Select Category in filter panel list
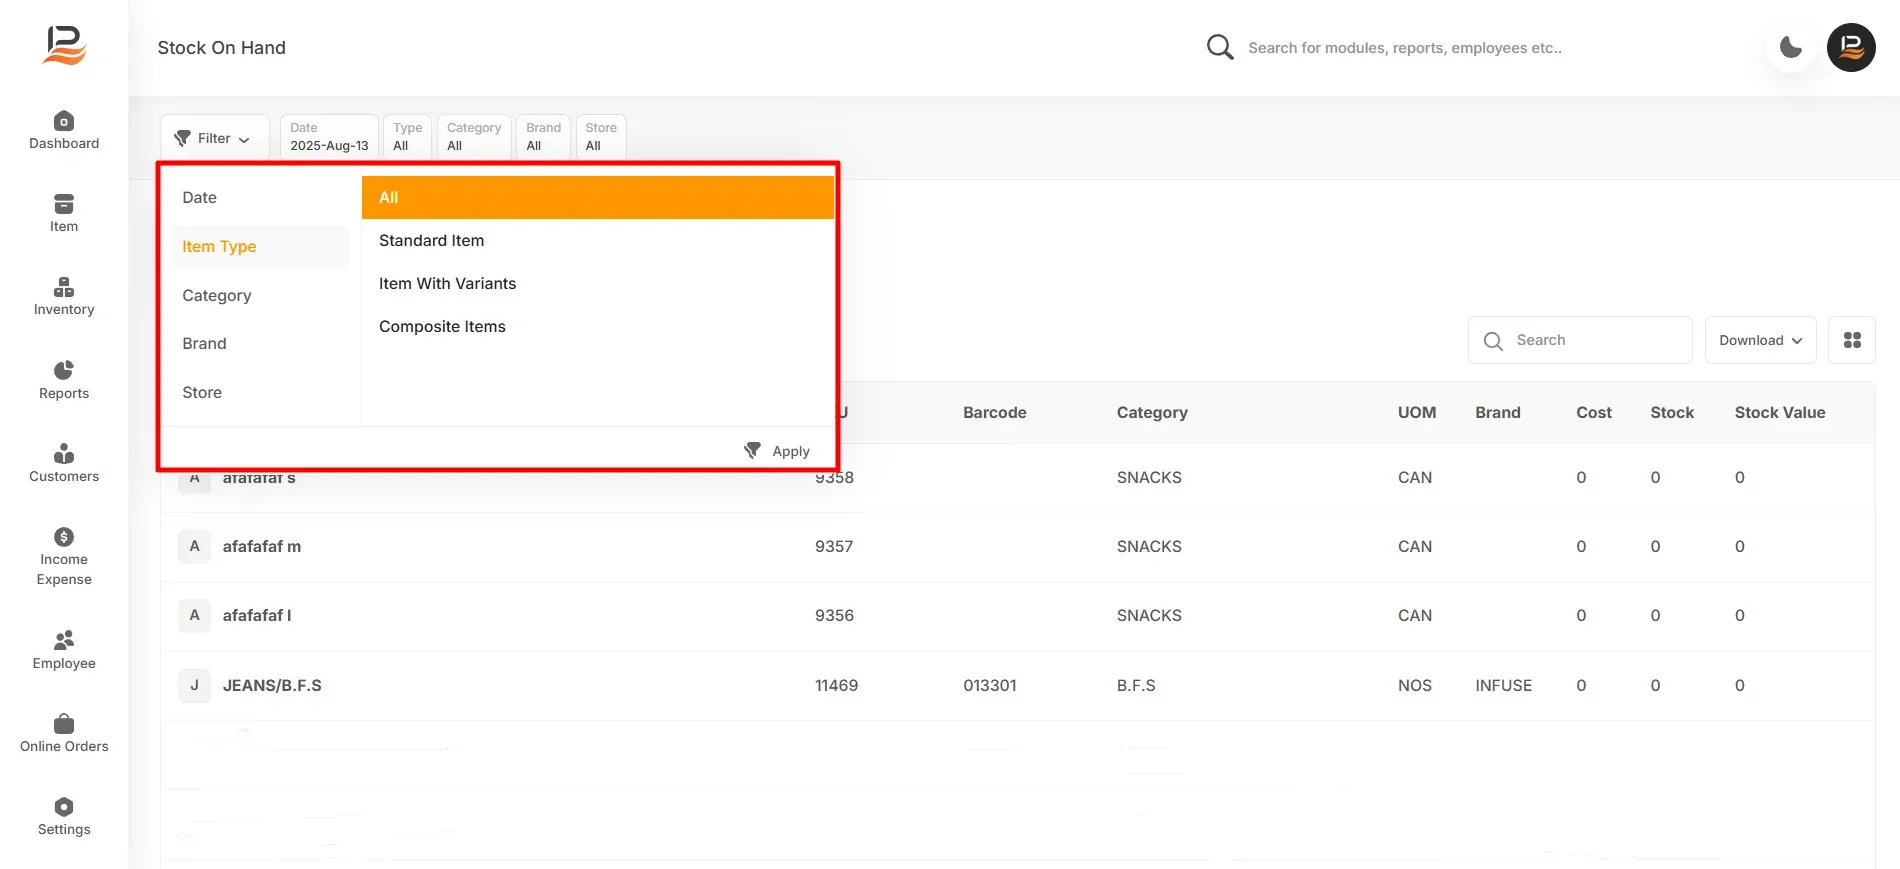 [217, 295]
